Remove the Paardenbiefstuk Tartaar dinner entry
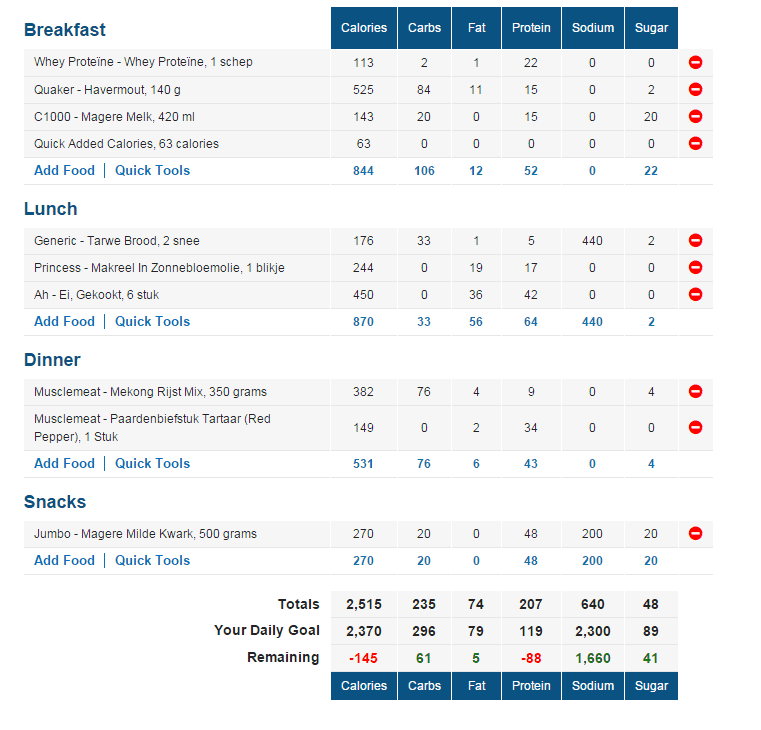Screen dimensions: 761x730 [x=696, y=427]
